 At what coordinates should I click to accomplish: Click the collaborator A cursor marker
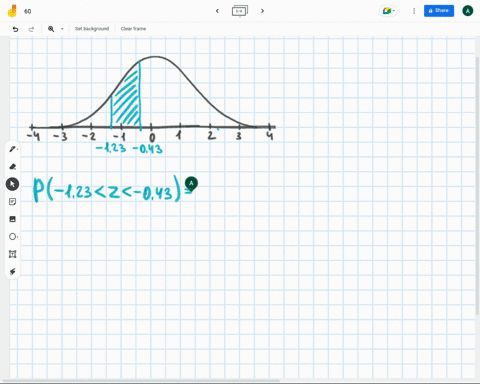[x=191, y=184]
